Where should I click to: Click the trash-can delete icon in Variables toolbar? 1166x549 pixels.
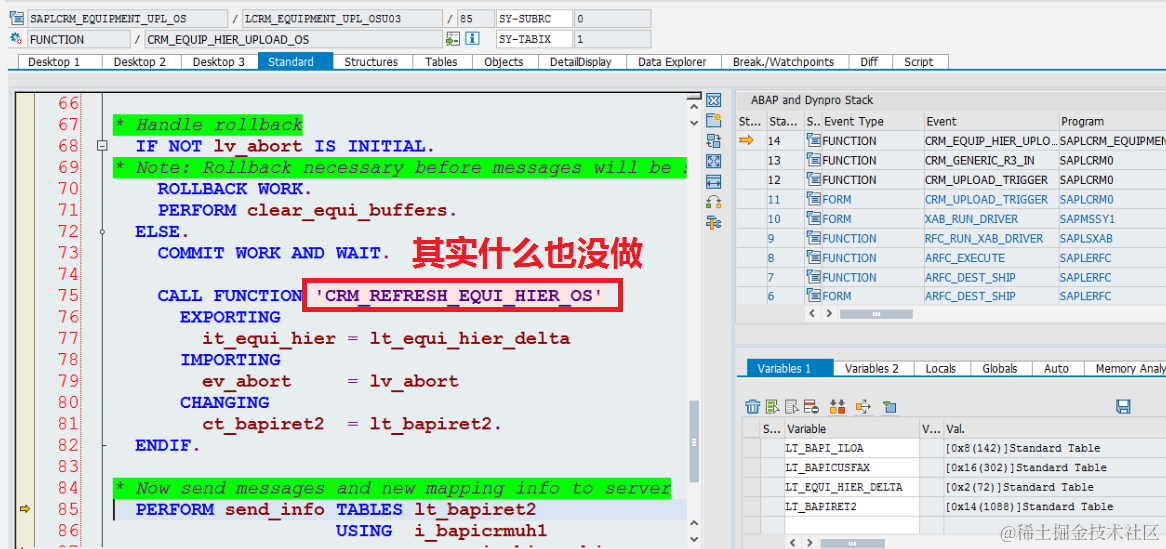coord(753,406)
